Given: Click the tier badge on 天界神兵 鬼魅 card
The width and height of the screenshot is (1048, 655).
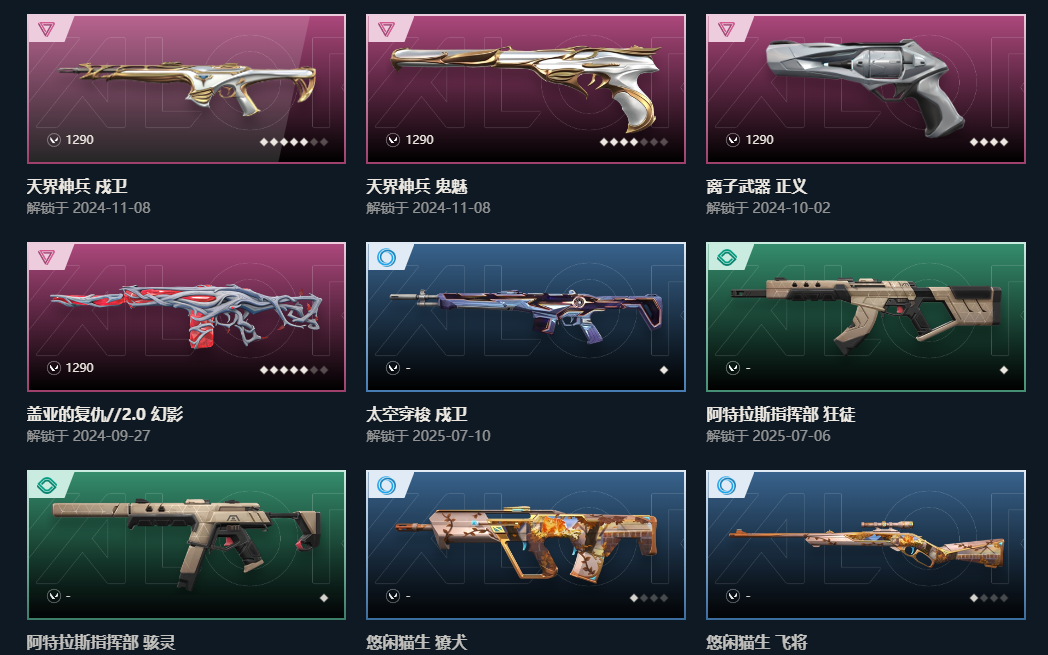Looking at the screenshot, I should point(386,29).
